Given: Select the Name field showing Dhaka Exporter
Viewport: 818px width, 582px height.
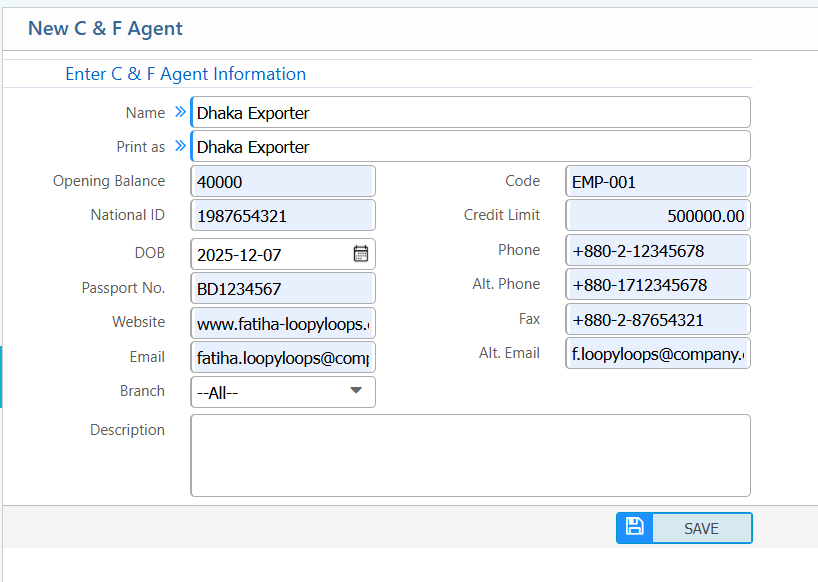Looking at the screenshot, I should tap(470, 112).
